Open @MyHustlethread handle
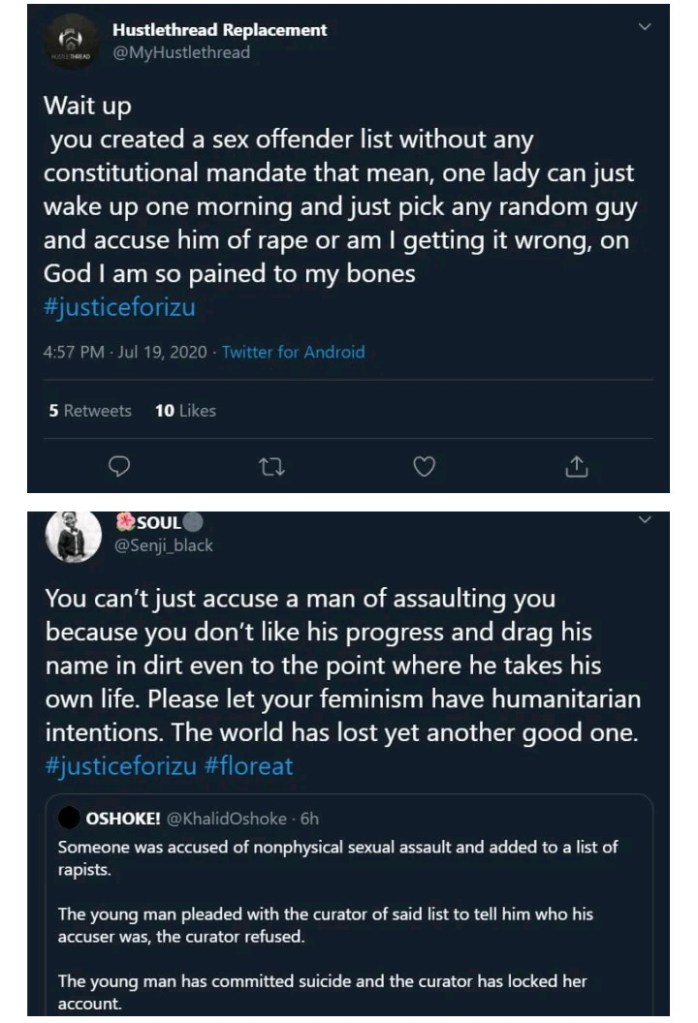Screen dimensions: 698x1023 [182, 52]
